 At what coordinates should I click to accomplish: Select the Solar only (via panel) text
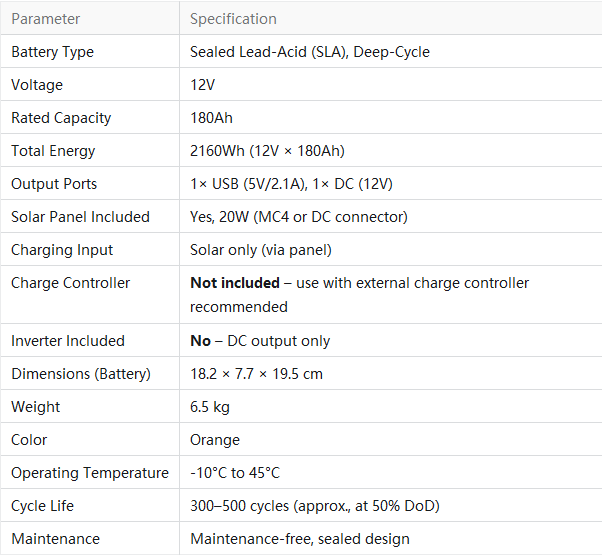click(261, 250)
